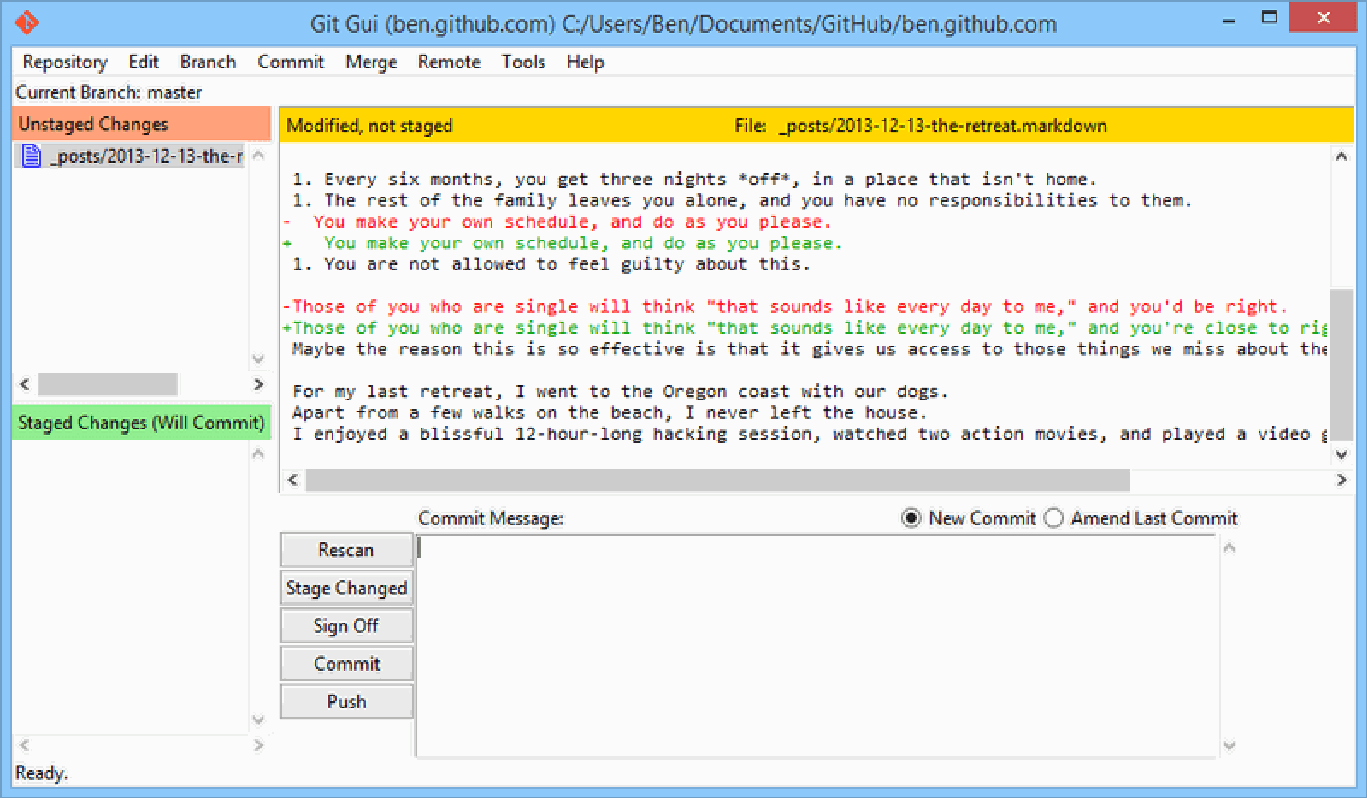1367x798 pixels.
Task: Open the Edit menu
Action: (144, 62)
